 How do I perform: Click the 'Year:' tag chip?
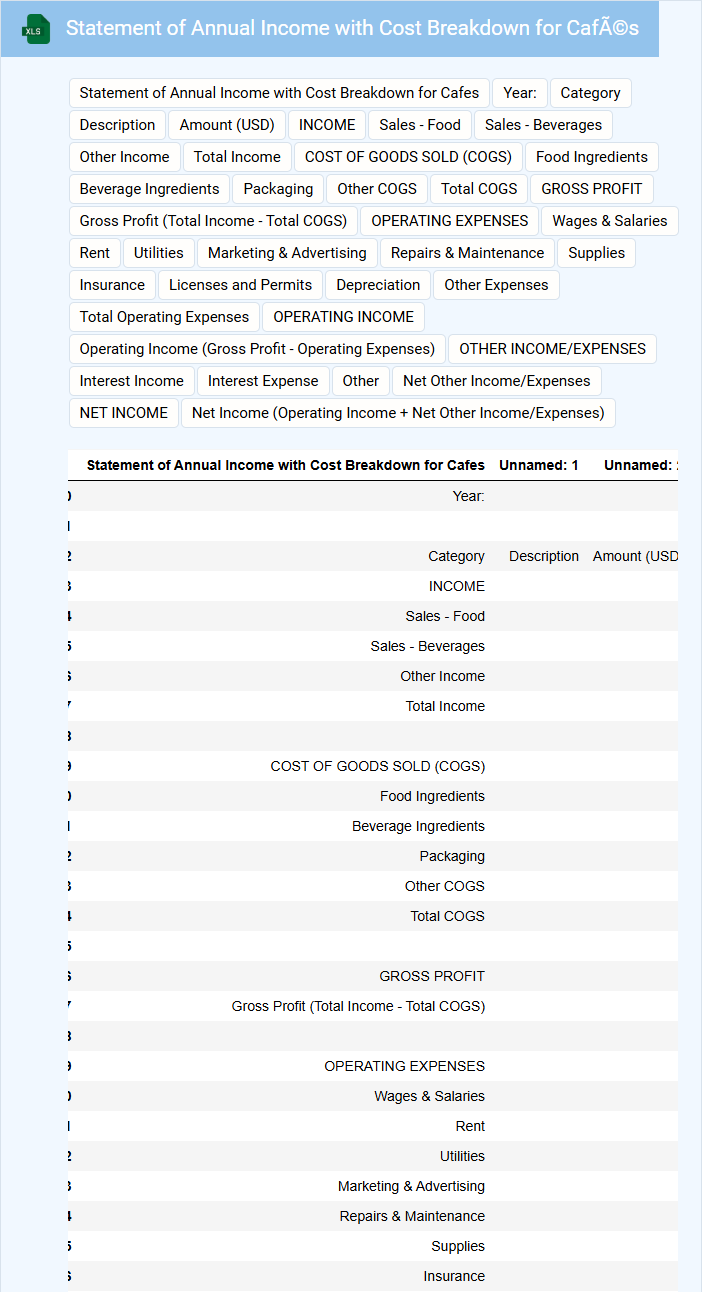click(x=520, y=93)
